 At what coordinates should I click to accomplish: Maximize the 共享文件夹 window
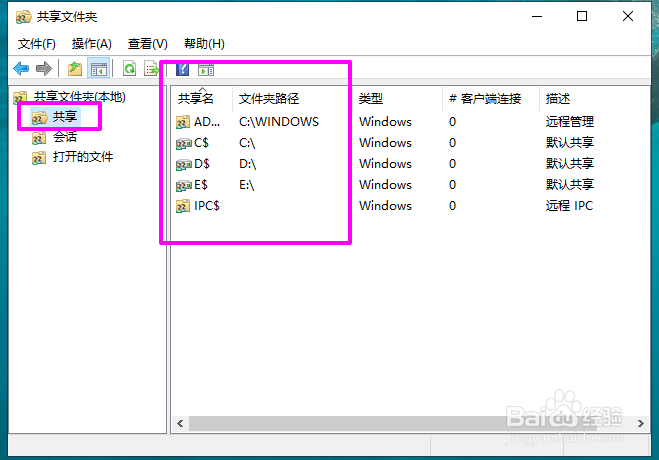582,16
